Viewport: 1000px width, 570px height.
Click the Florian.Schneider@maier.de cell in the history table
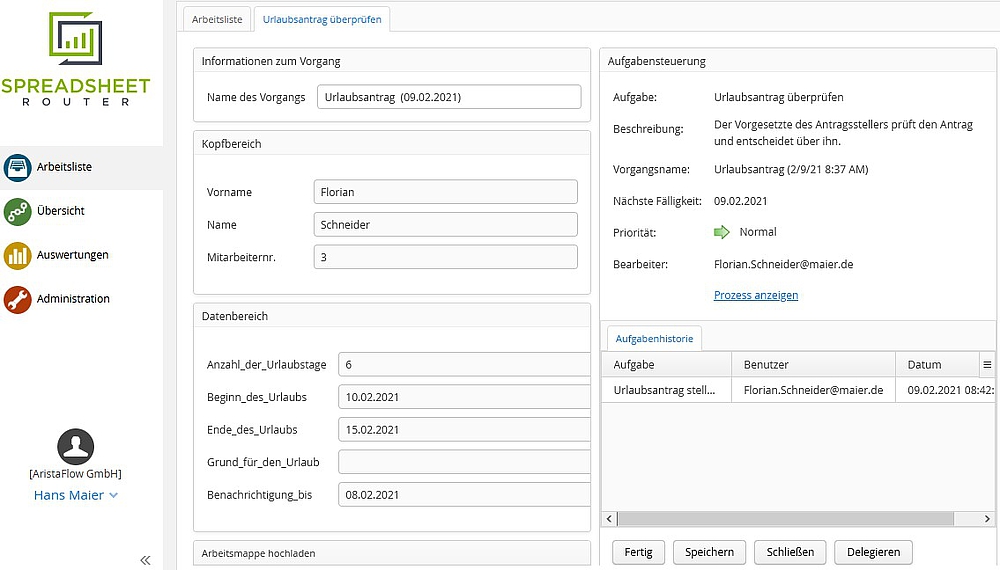(813, 390)
